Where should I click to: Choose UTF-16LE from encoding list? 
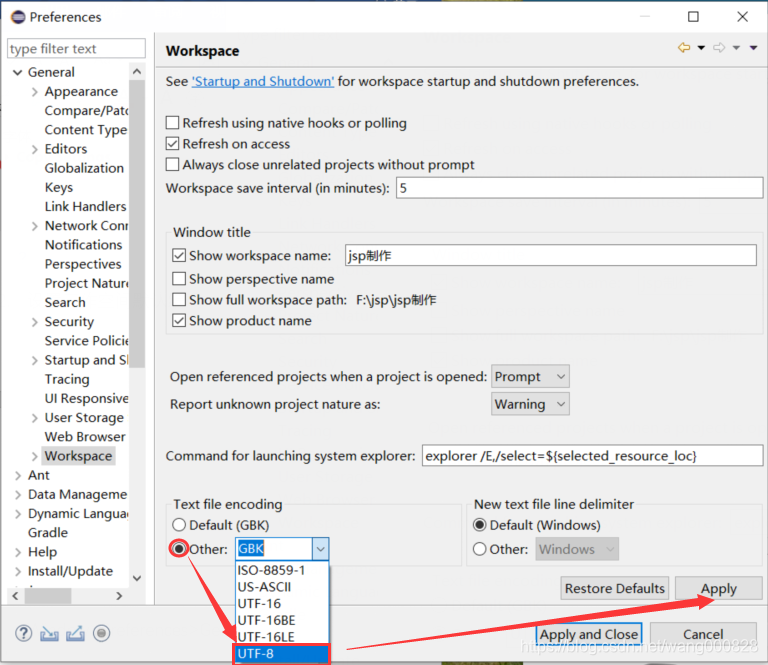pyautogui.click(x=282, y=637)
